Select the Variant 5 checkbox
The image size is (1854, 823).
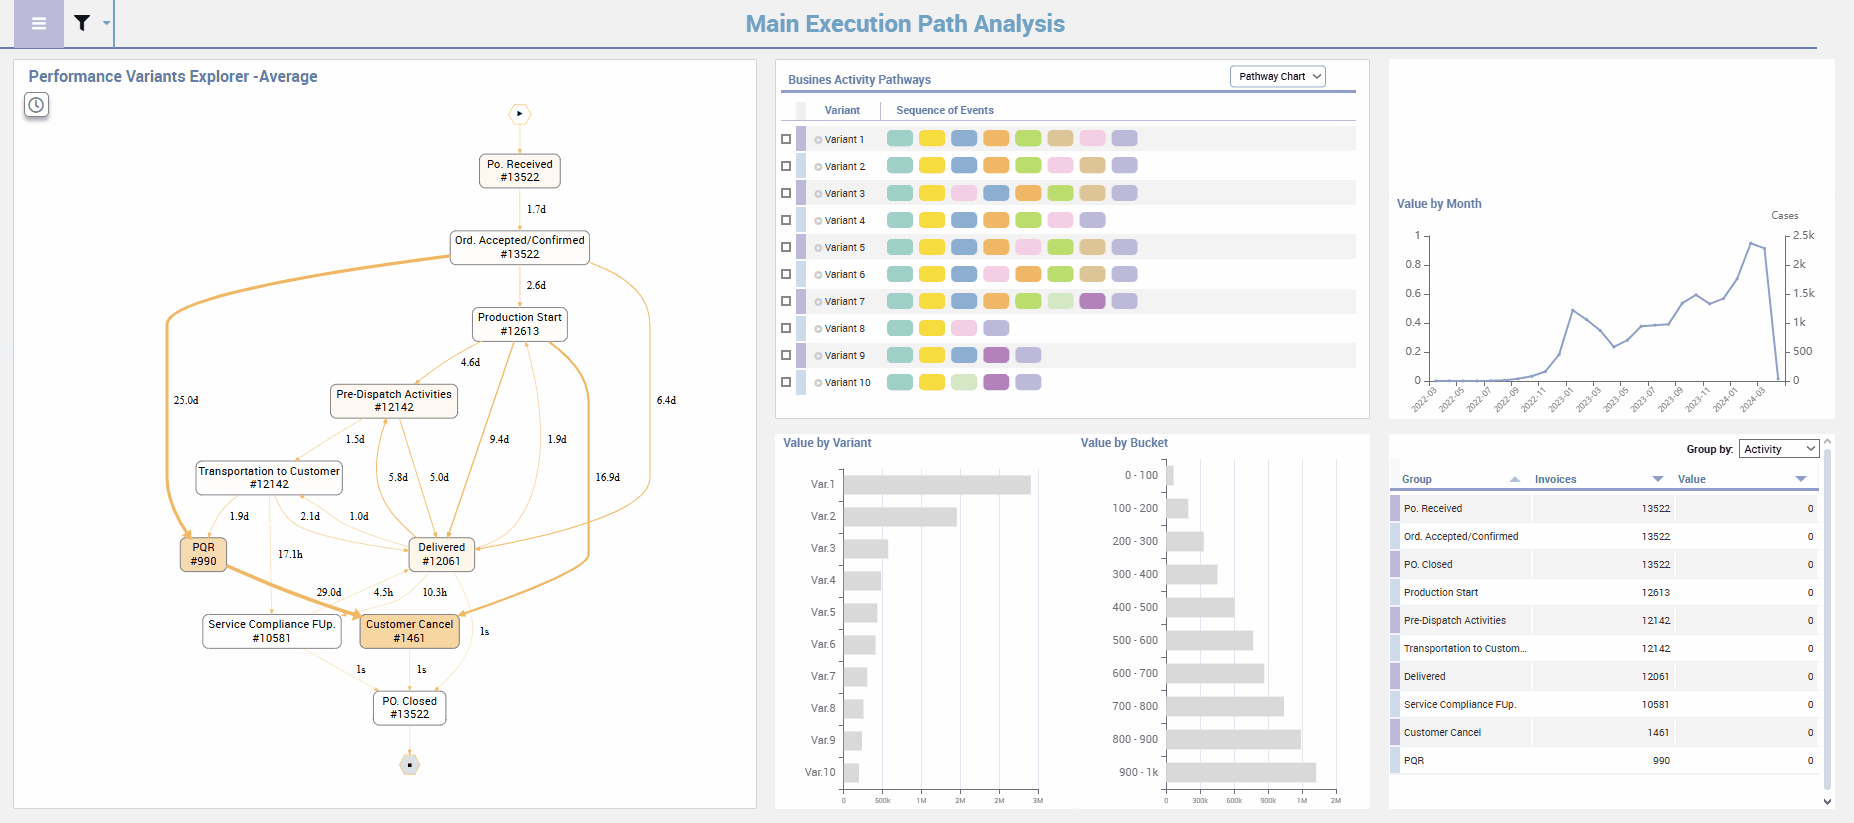coord(786,247)
